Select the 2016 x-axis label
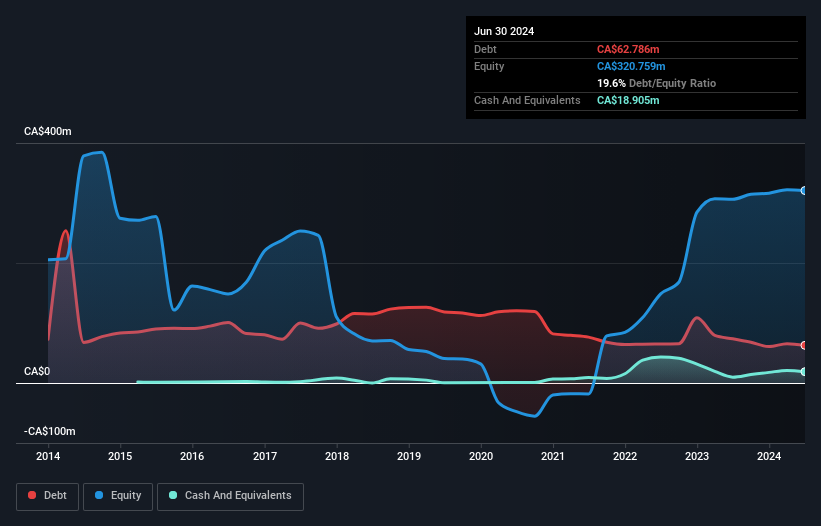The width and height of the screenshot is (821, 526). click(x=192, y=456)
